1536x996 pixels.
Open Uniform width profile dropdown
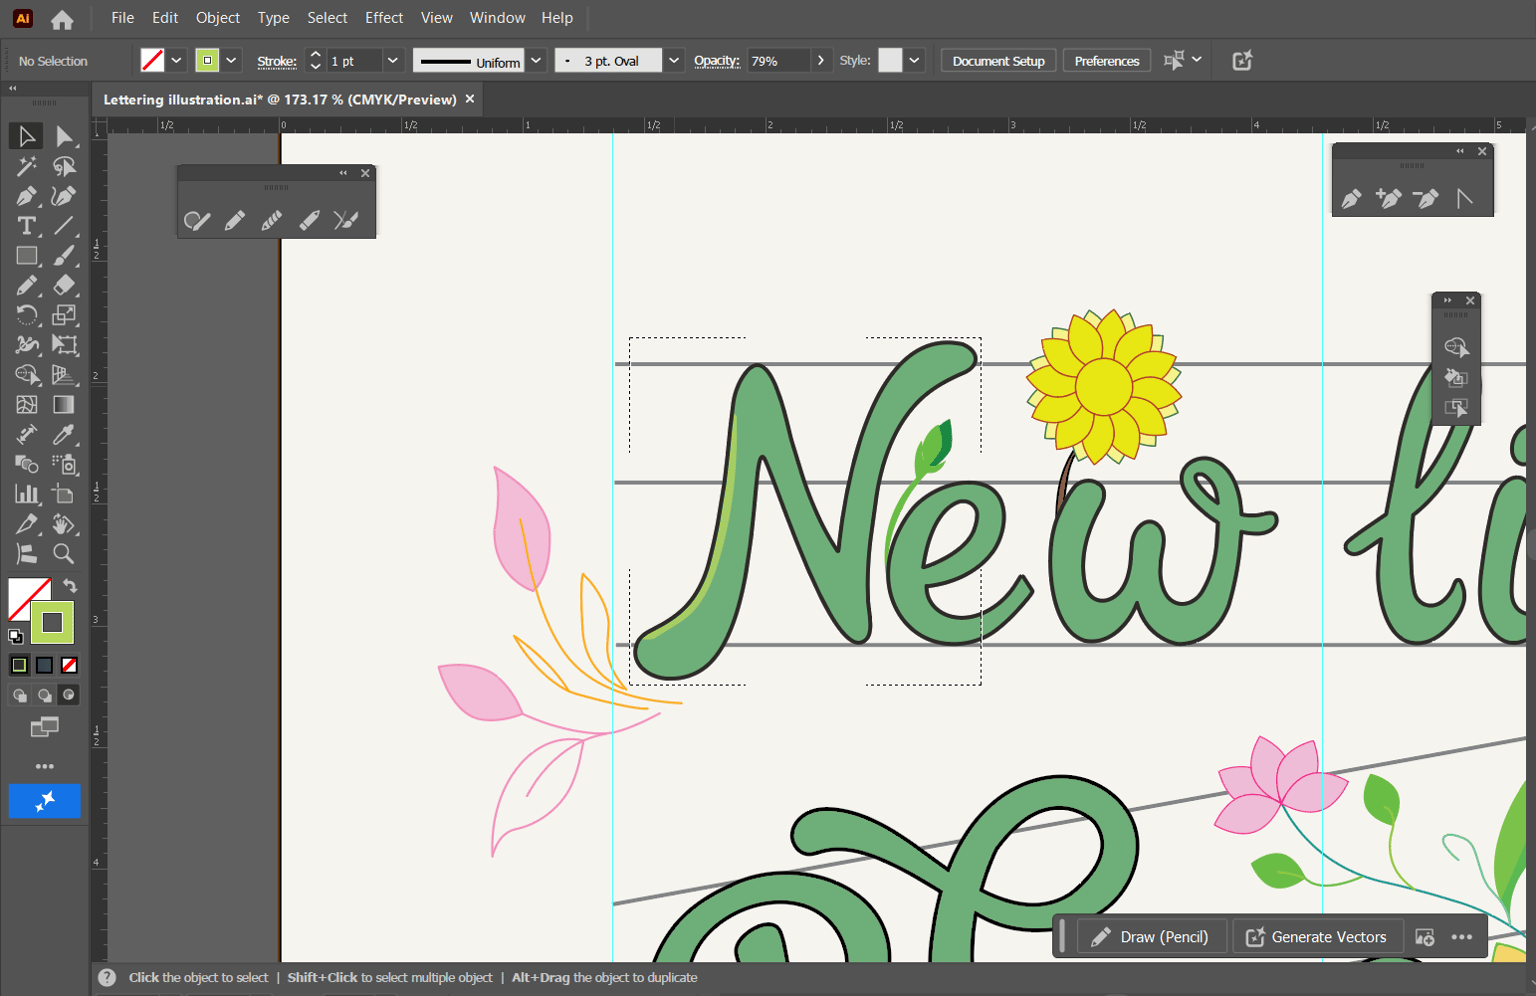536,61
